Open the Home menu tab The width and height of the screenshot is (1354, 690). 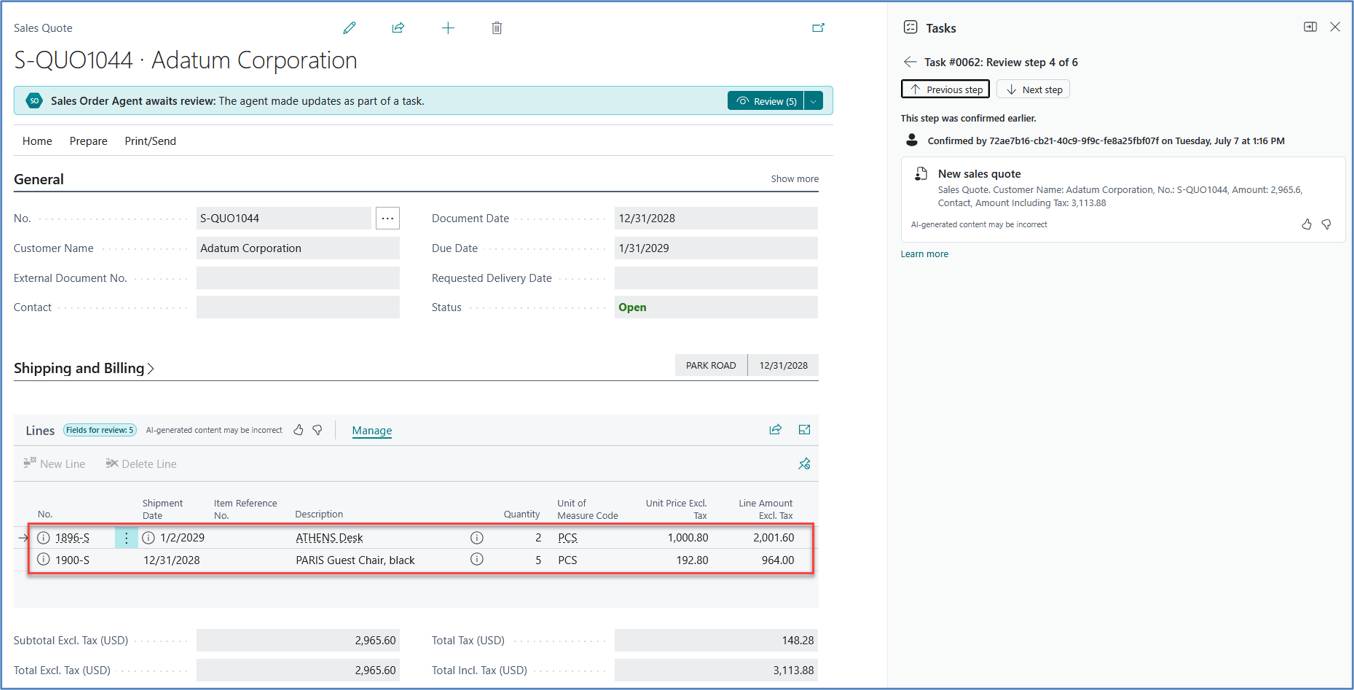(x=37, y=141)
